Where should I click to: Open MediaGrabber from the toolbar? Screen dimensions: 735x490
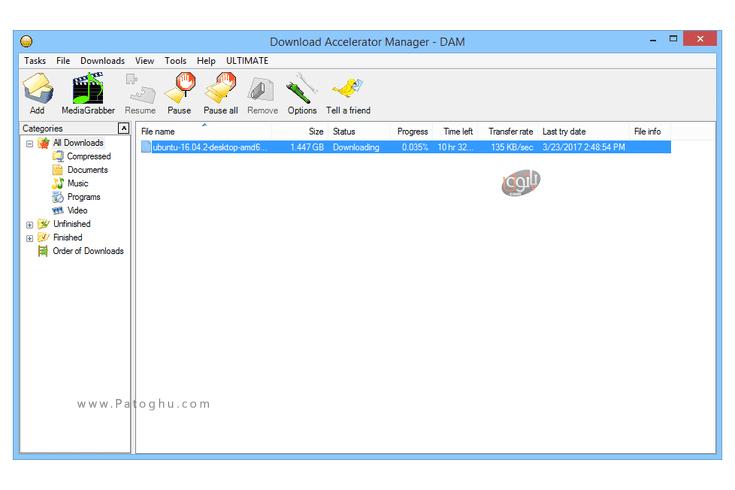[88, 94]
